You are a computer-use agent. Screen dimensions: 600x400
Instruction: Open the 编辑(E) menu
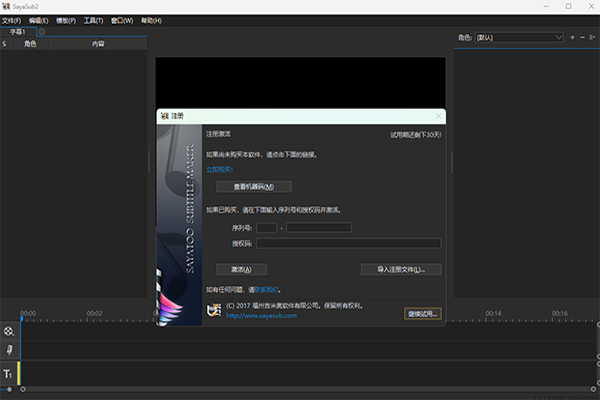tap(39, 21)
